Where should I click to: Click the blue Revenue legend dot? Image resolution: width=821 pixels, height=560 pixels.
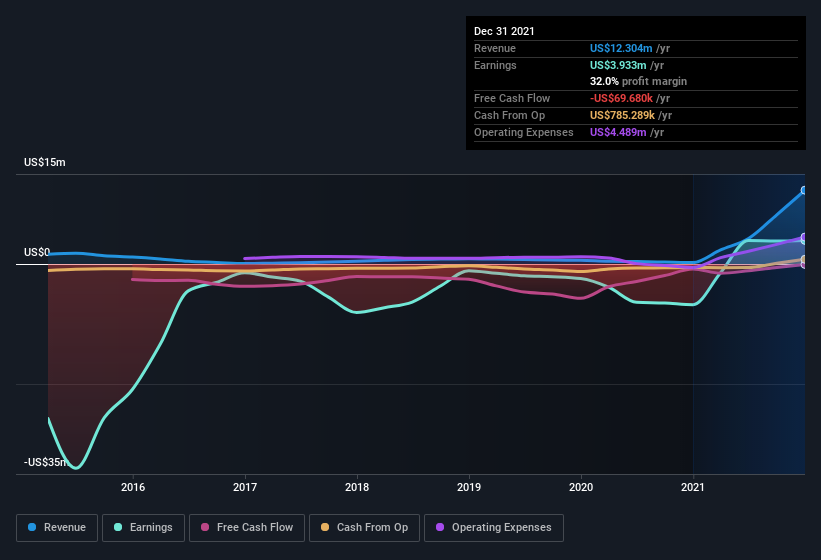point(32,527)
